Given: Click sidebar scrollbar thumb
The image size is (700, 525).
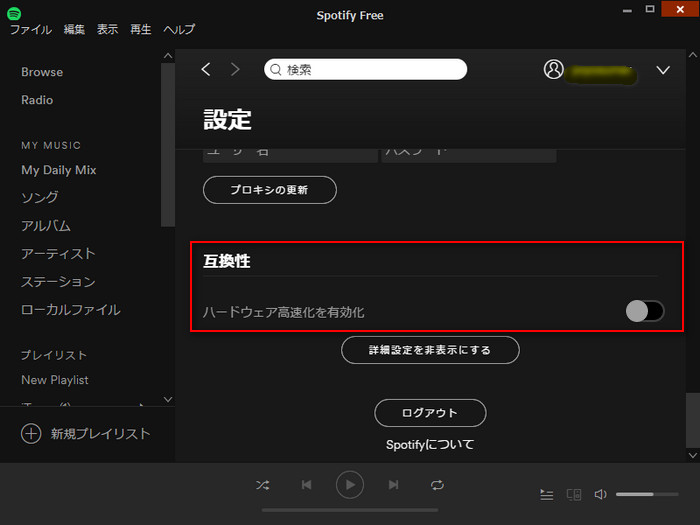Looking at the screenshot, I should click(x=168, y=145).
